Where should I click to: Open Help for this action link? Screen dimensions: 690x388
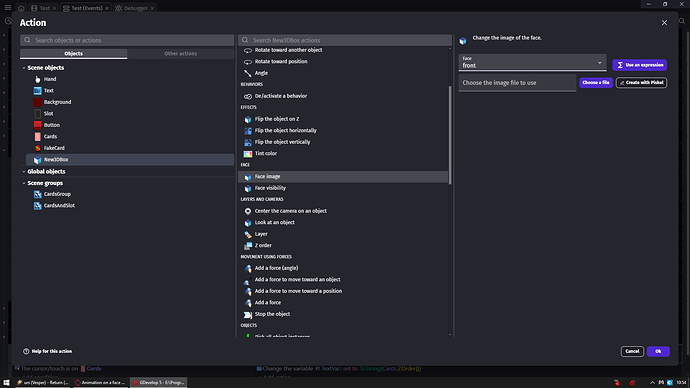click(x=48, y=351)
